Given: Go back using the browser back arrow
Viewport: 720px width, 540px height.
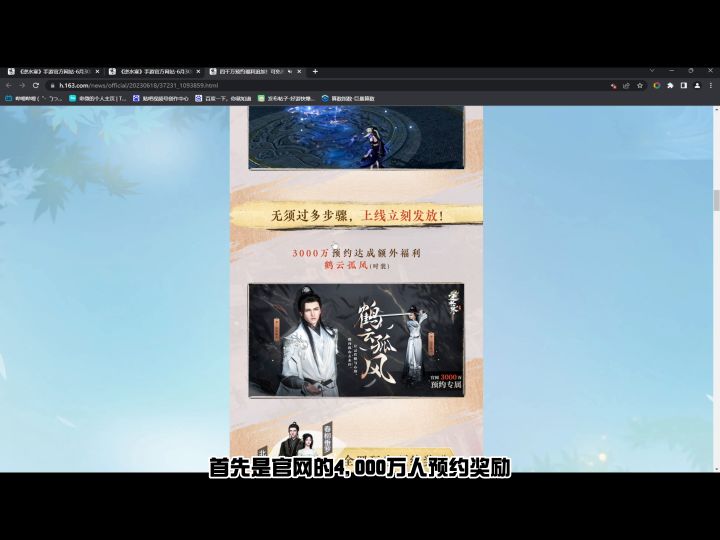Looking at the screenshot, I should (x=9, y=85).
